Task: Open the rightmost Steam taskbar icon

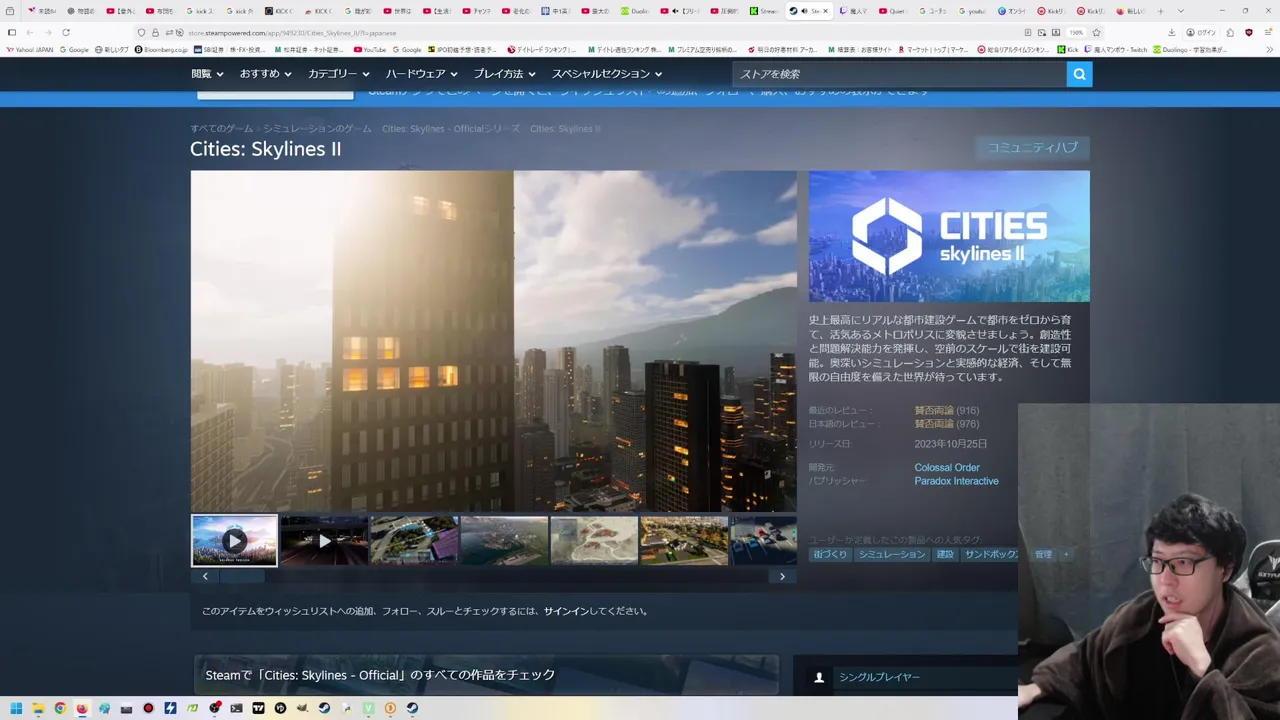Action: tap(412, 708)
